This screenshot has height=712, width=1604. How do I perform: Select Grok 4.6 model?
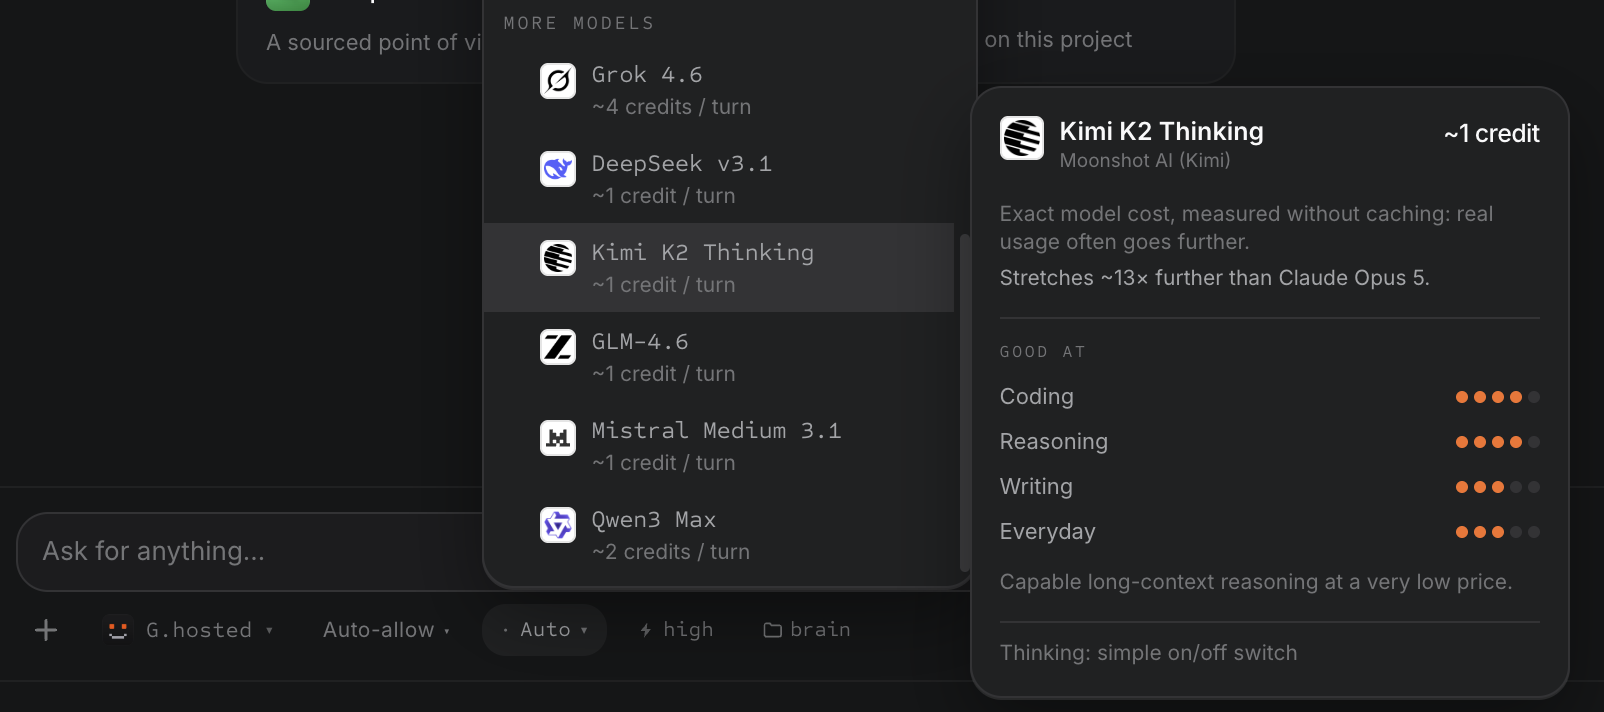[x=718, y=90]
